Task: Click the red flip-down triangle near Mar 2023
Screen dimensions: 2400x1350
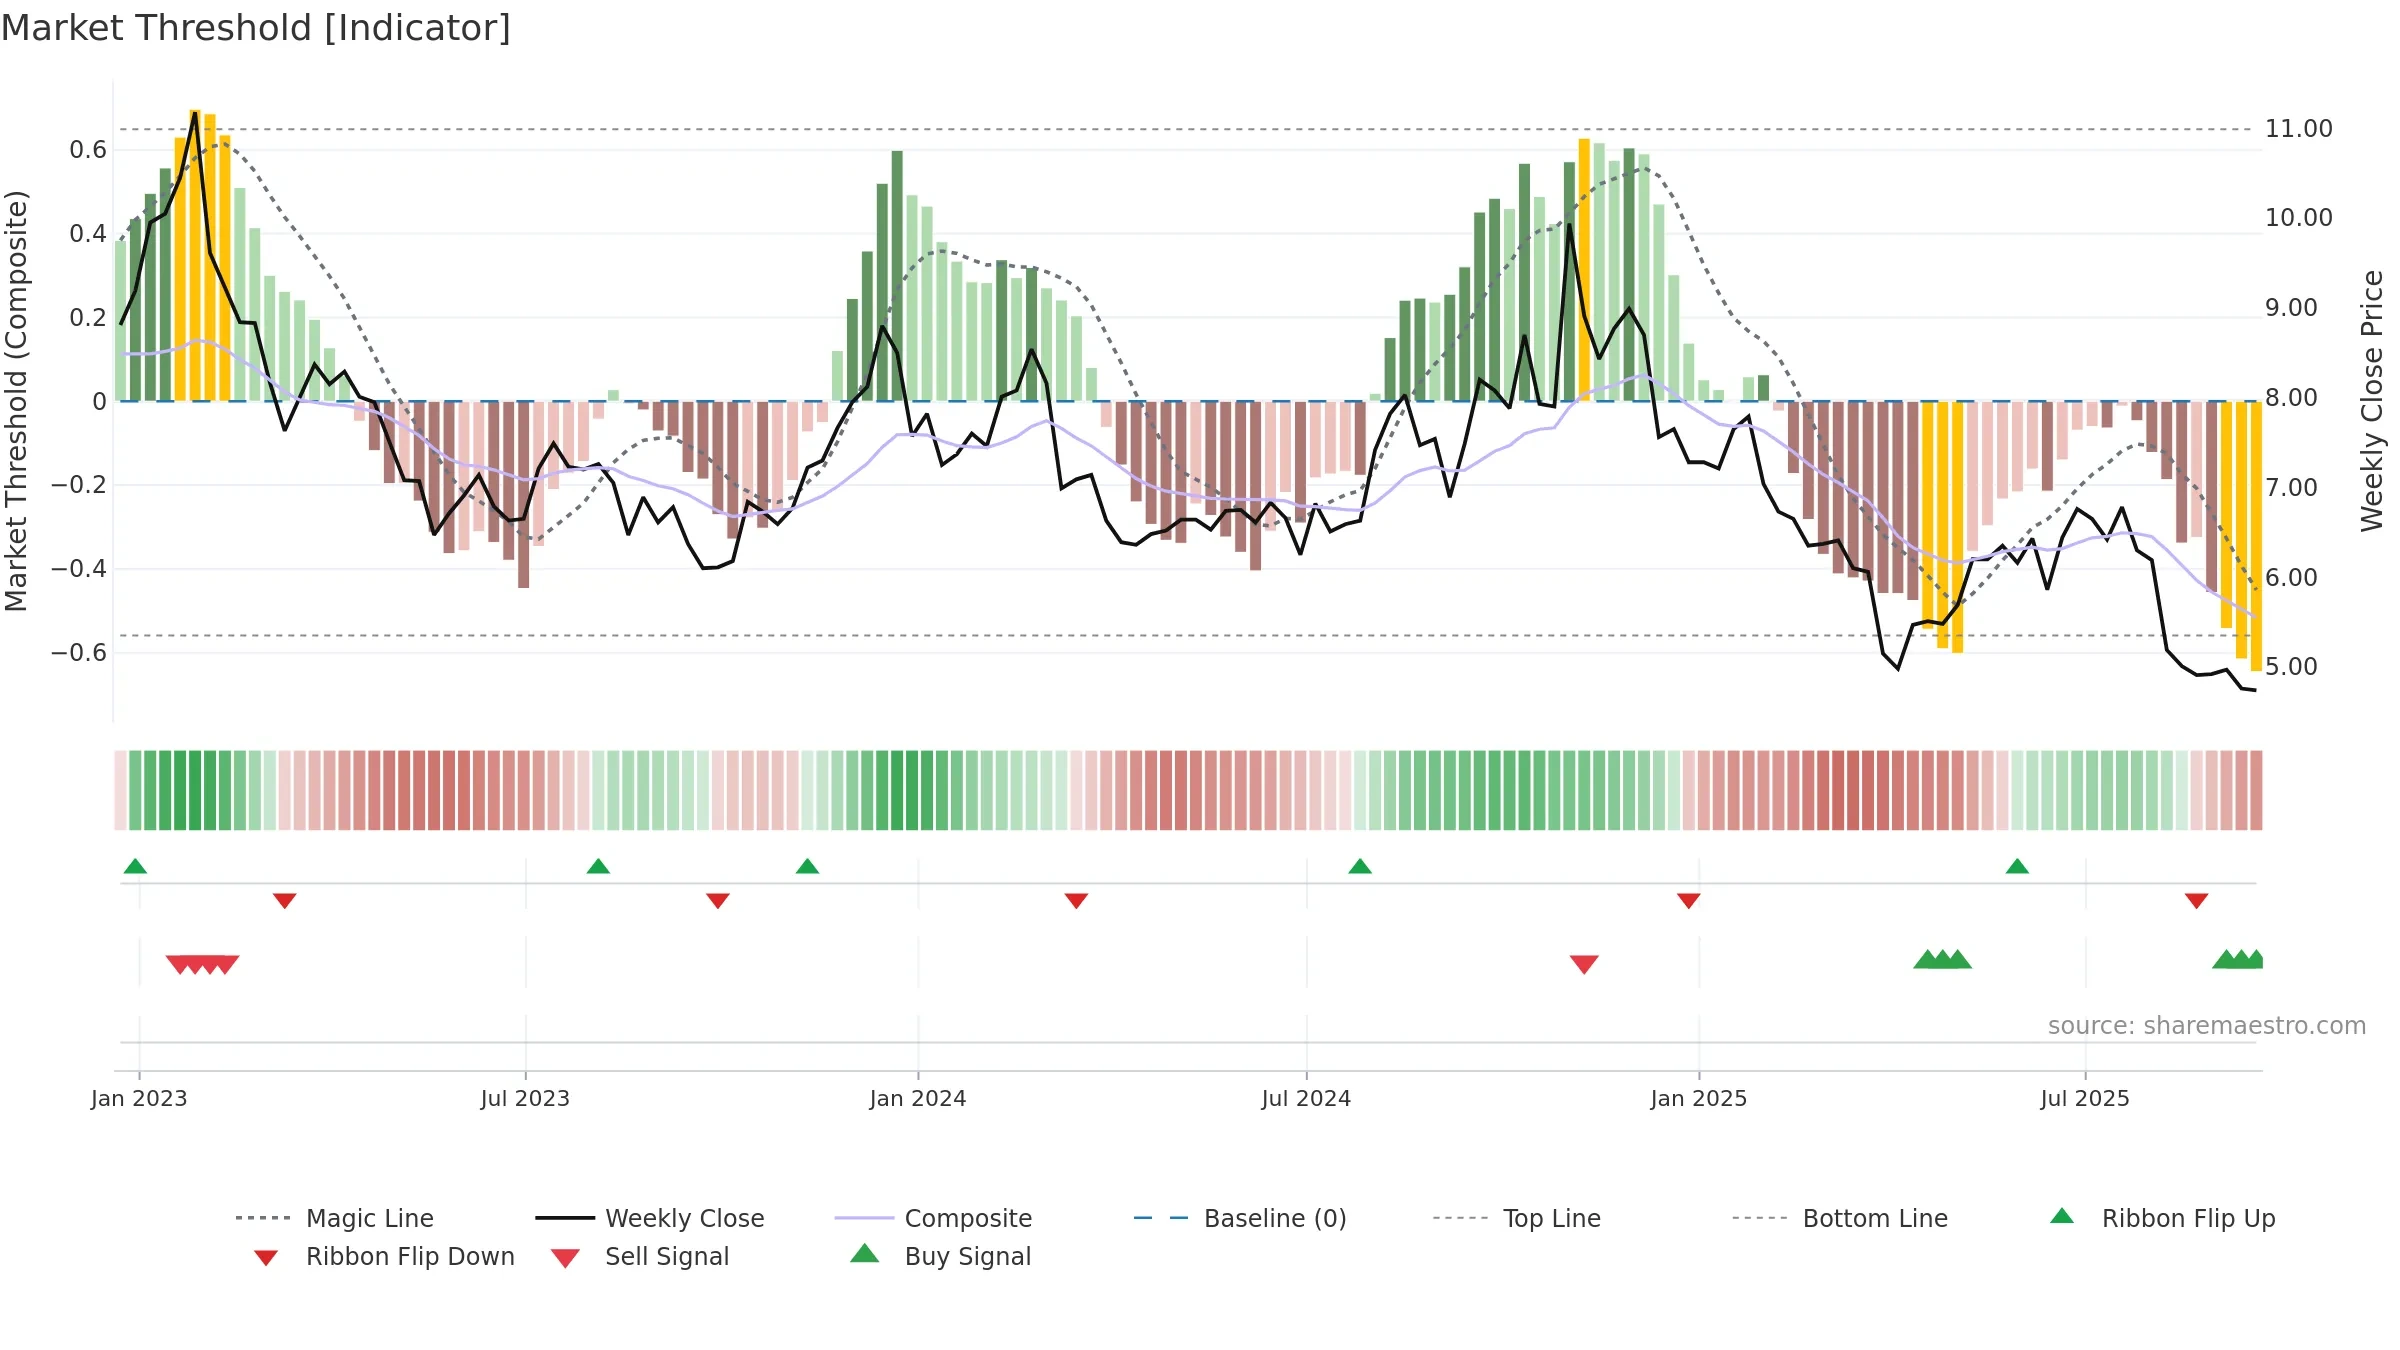Action: (x=285, y=901)
